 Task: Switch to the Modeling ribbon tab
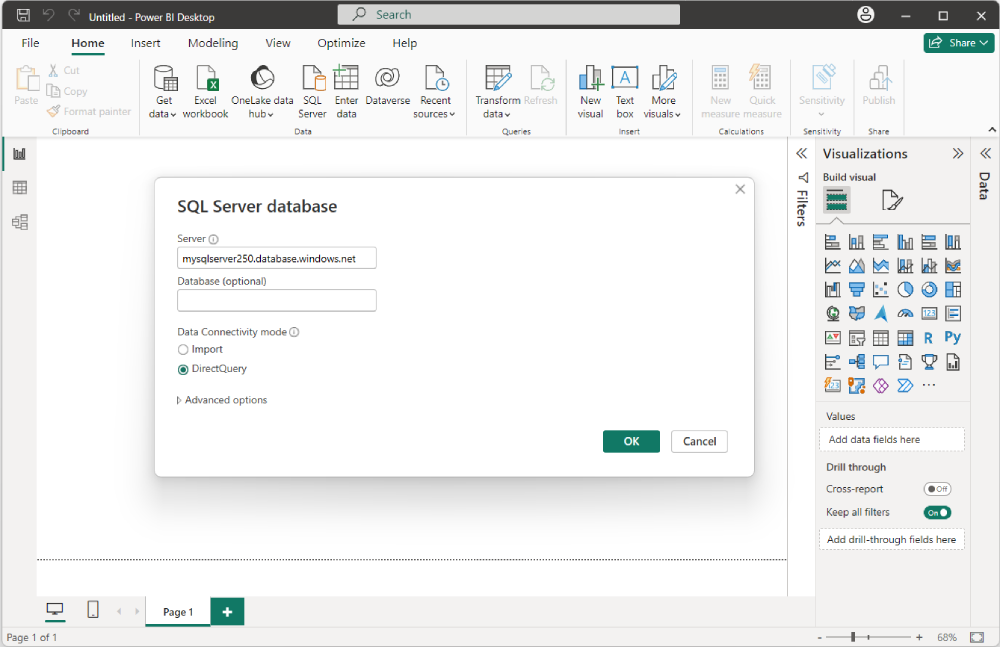pyautogui.click(x=213, y=43)
